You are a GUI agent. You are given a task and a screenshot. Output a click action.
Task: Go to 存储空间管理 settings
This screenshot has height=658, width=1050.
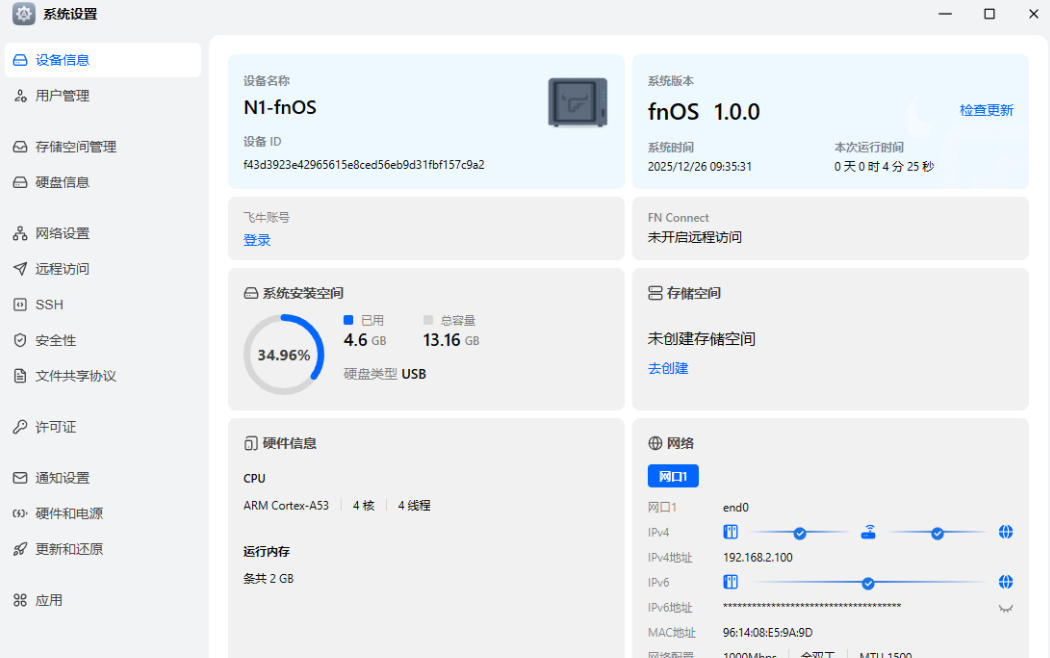[75, 147]
